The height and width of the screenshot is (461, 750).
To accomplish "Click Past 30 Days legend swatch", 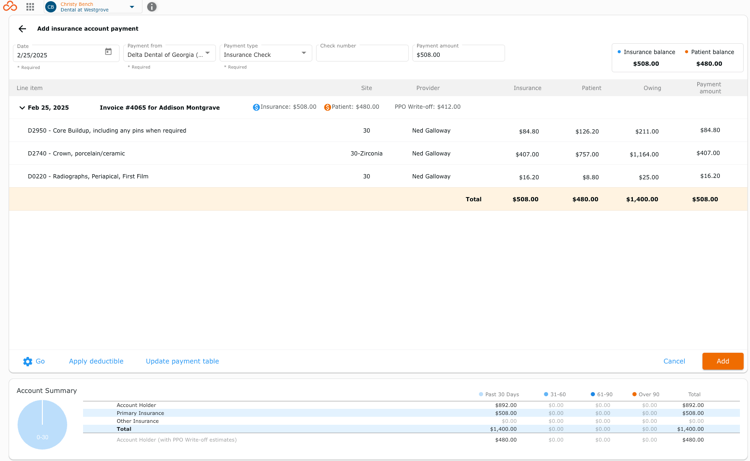I will click(481, 395).
